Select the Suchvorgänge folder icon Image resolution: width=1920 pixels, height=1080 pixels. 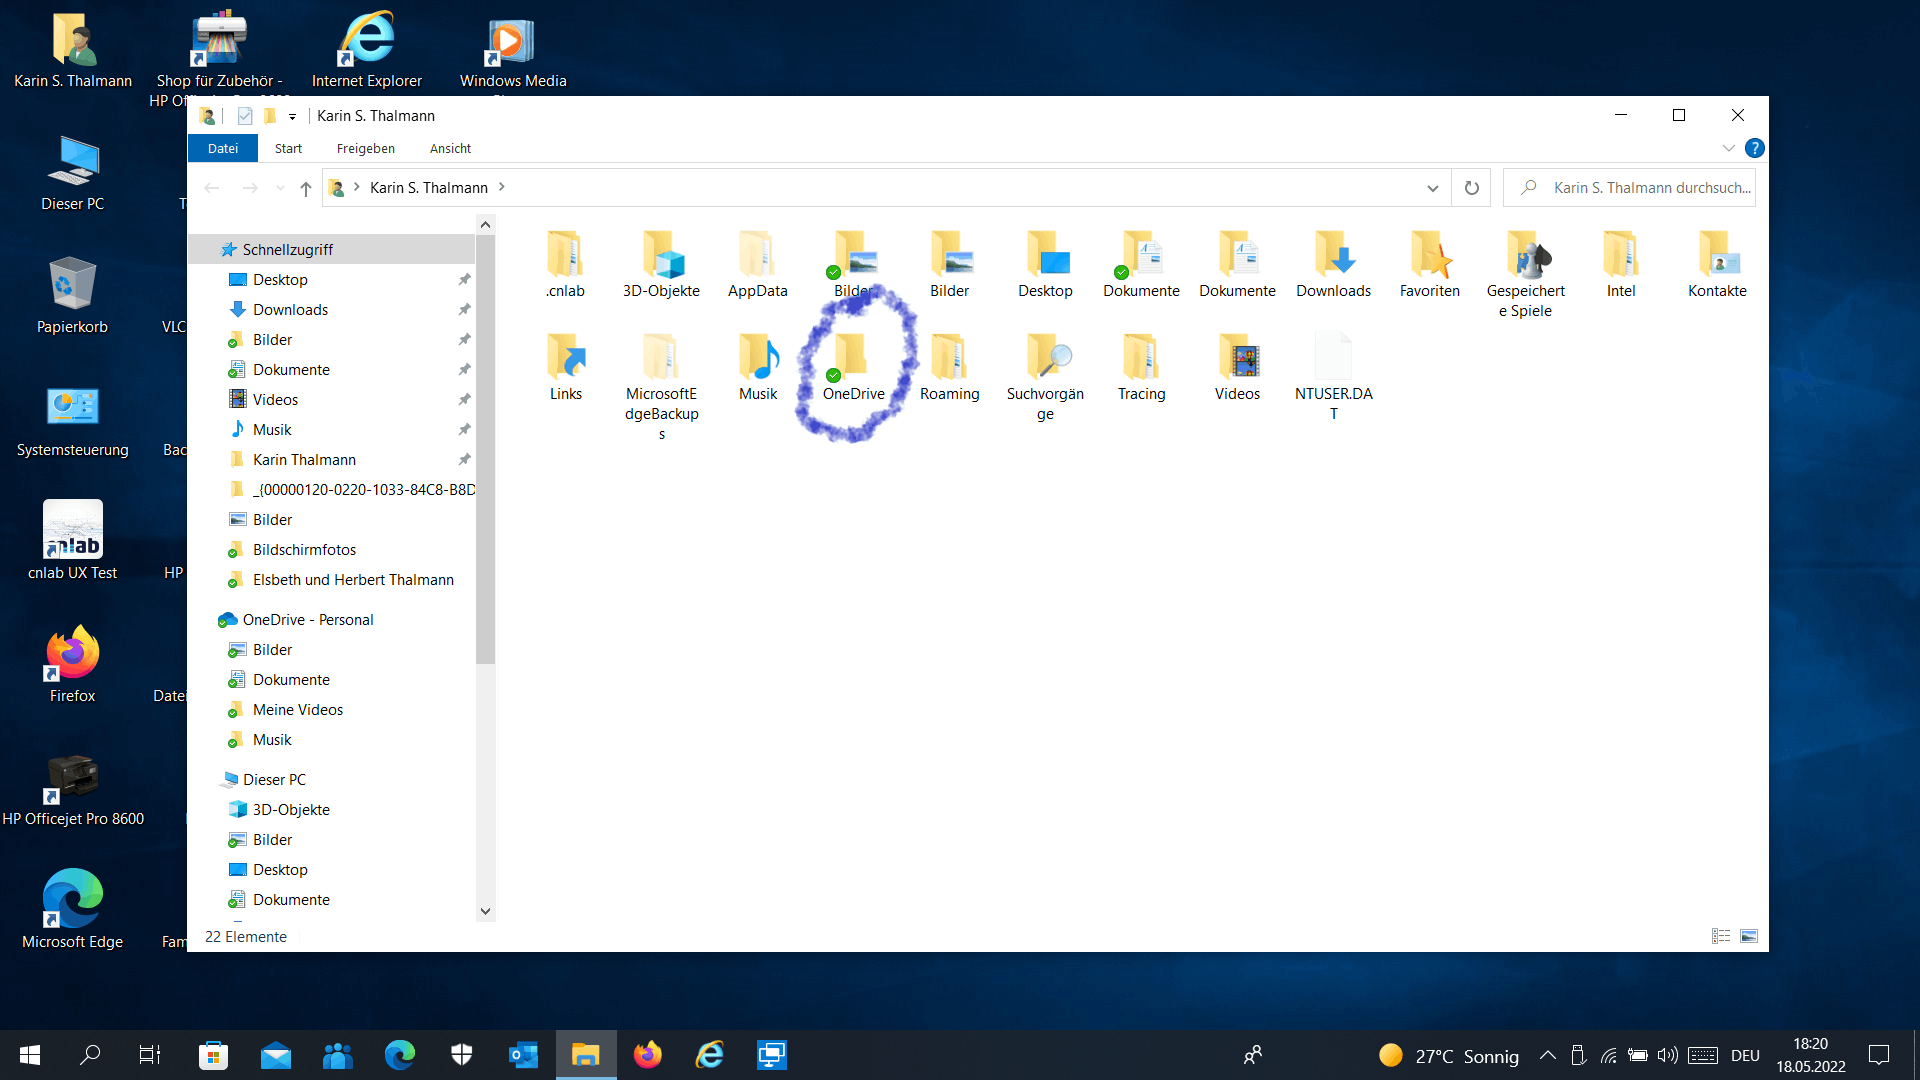coord(1045,358)
